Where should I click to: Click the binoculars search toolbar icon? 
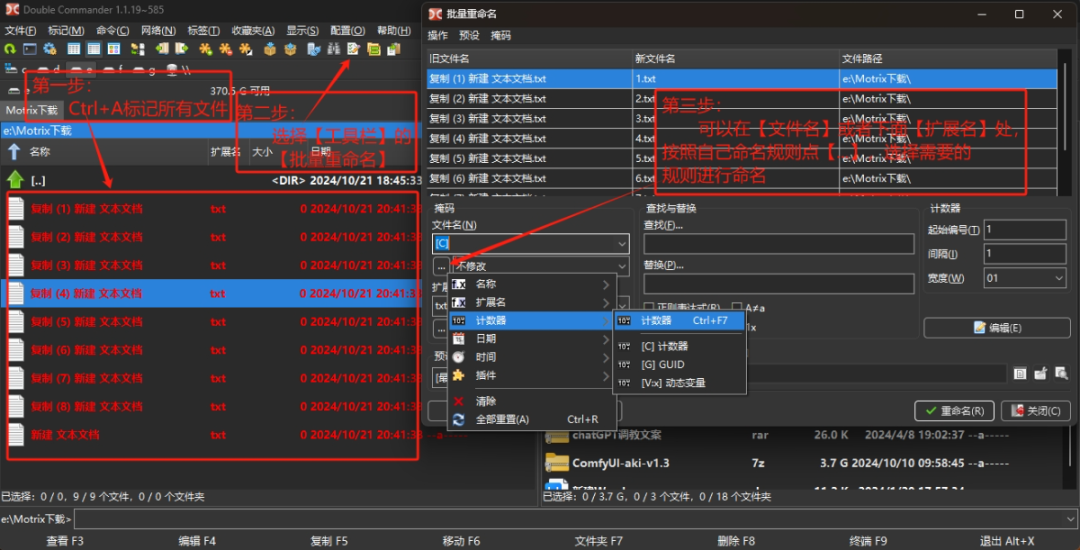tap(334, 49)
